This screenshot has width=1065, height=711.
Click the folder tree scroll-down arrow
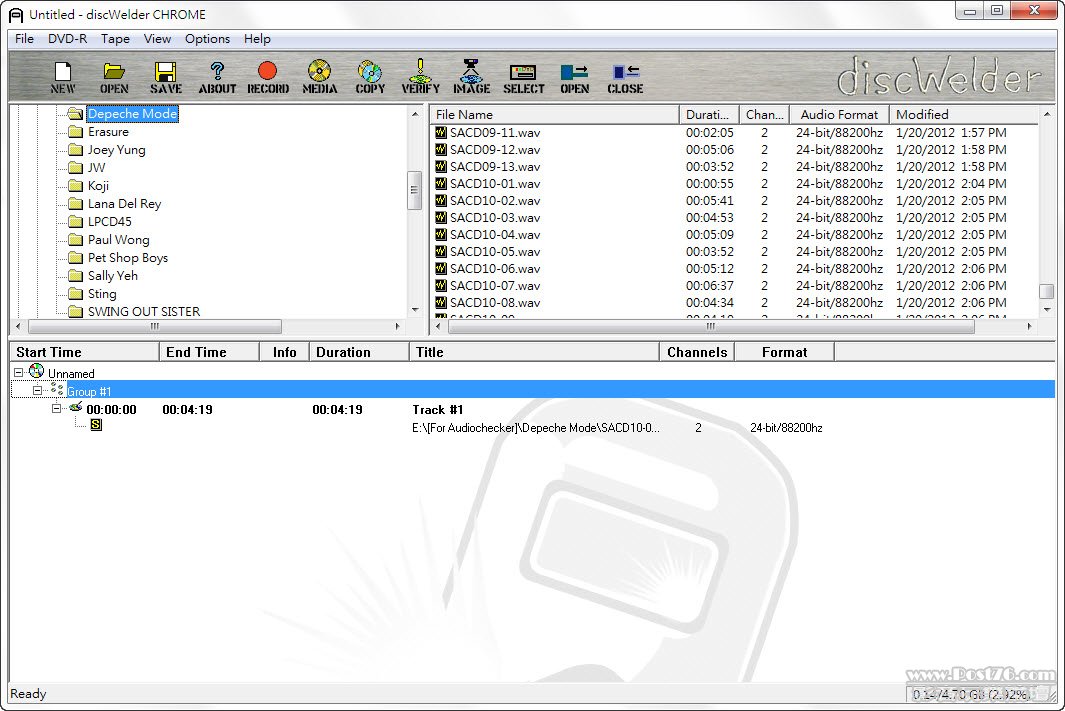coord(414,310)
